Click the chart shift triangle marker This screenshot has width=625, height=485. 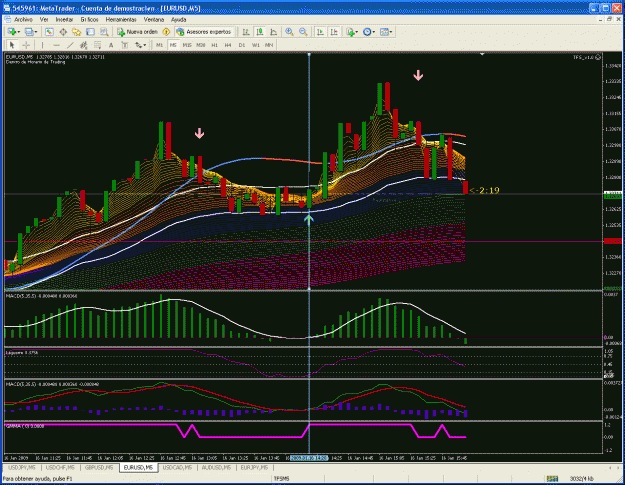(482, 54)
